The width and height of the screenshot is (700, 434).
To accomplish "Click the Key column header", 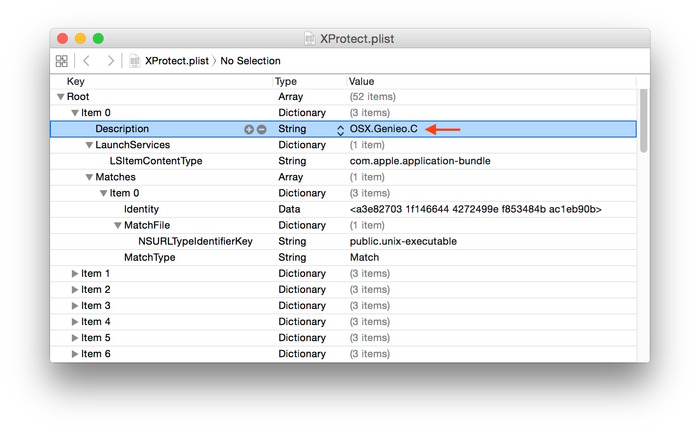I will tap(75, 81).
